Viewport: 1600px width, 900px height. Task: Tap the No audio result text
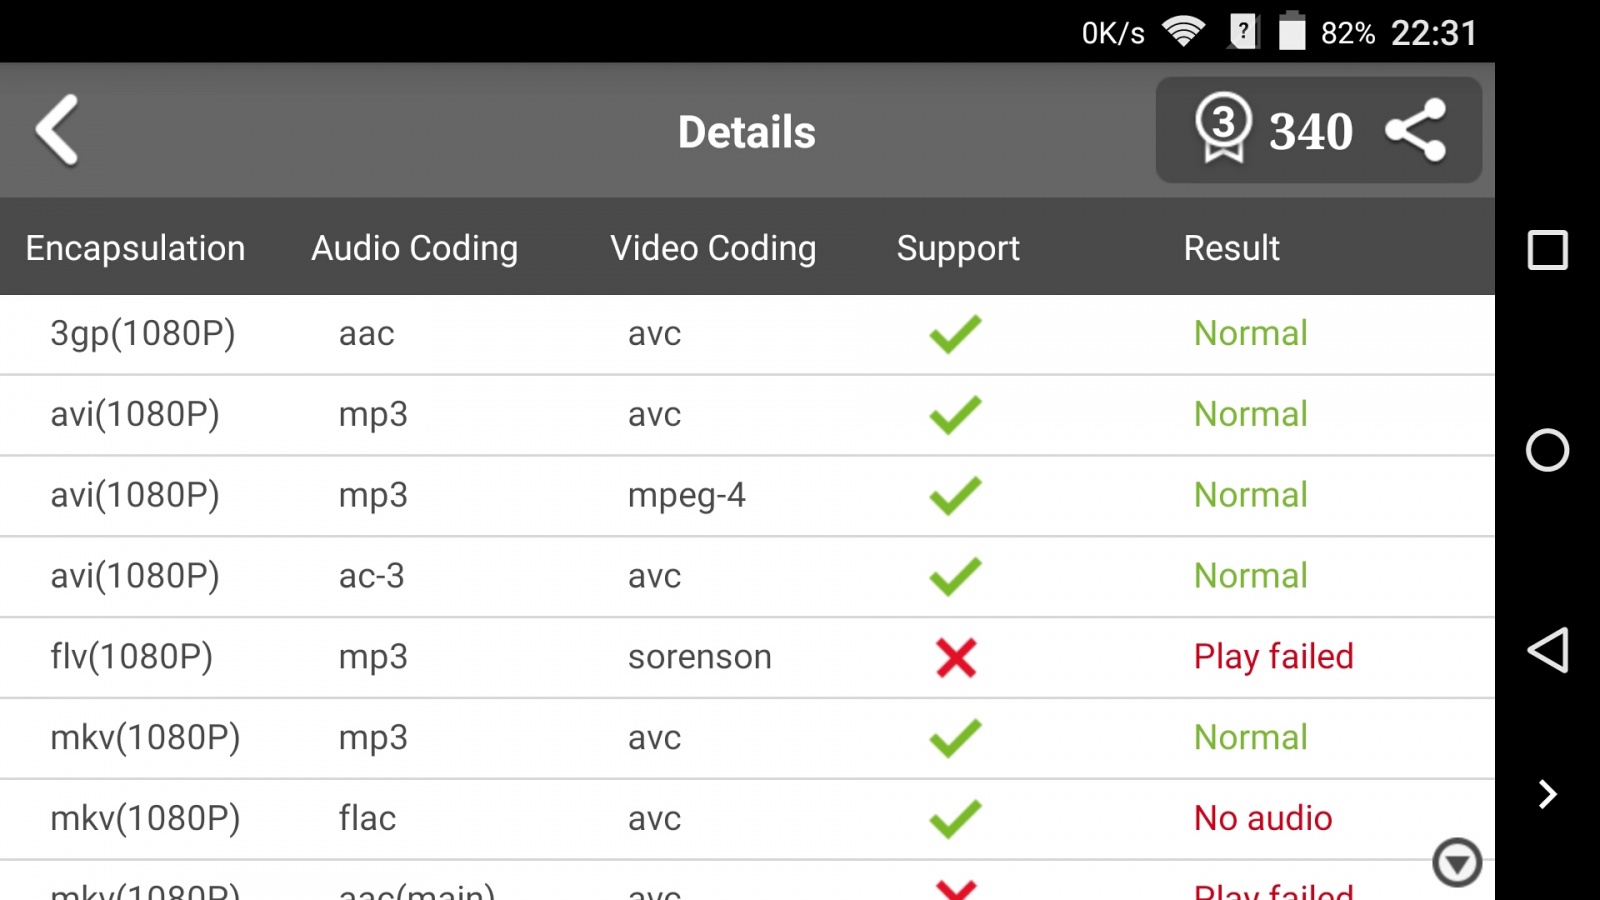click(1263, 819)
